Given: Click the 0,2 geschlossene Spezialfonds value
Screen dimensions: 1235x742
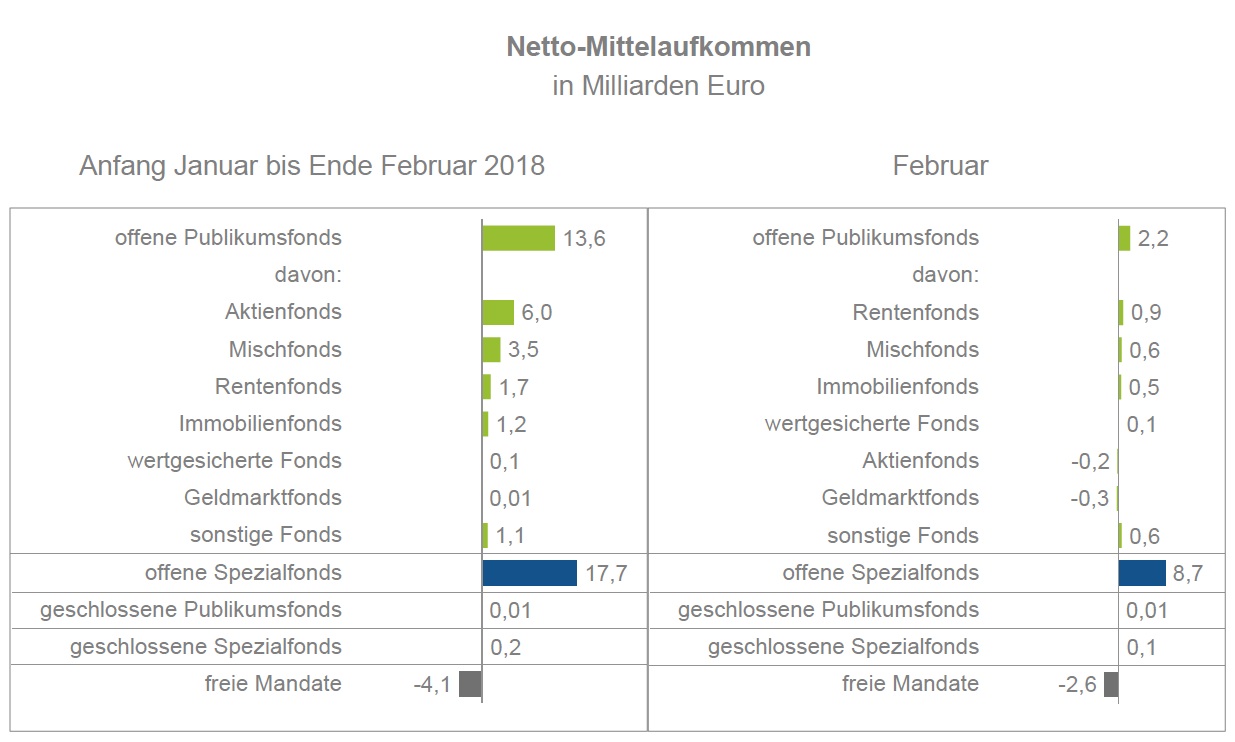Looking at the screenshot, I should click(506, 647).
